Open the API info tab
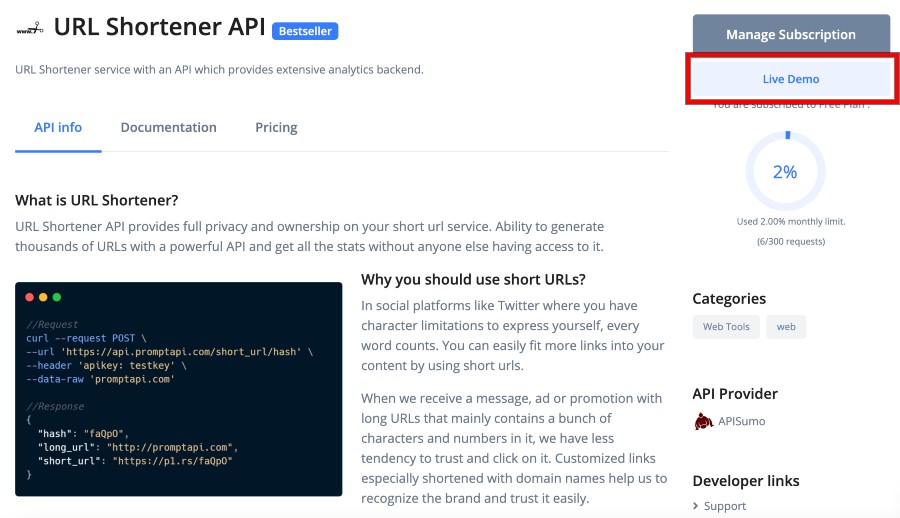The image size is (900, 518). (58, 127)
